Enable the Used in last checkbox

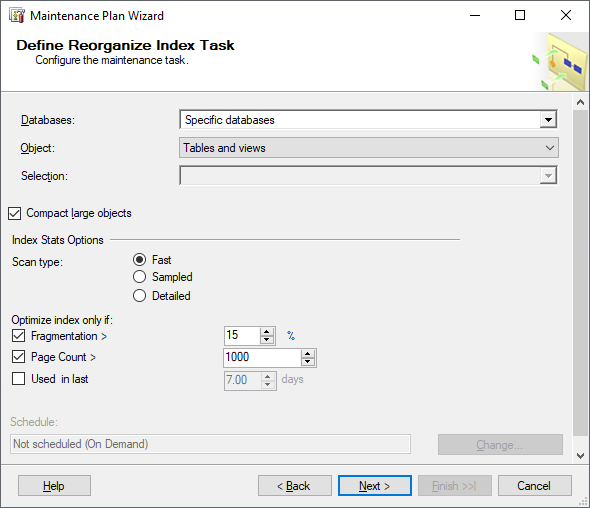[18, 379]
